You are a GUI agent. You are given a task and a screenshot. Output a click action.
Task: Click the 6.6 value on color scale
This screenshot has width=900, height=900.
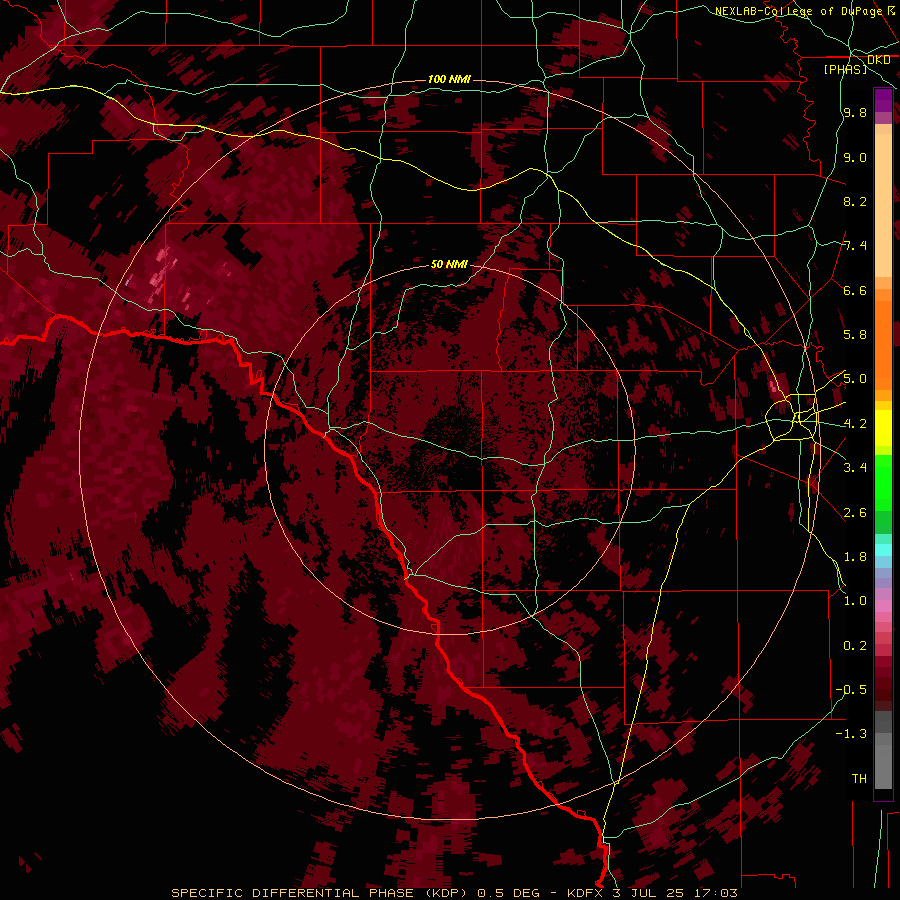tap(855, 290)
